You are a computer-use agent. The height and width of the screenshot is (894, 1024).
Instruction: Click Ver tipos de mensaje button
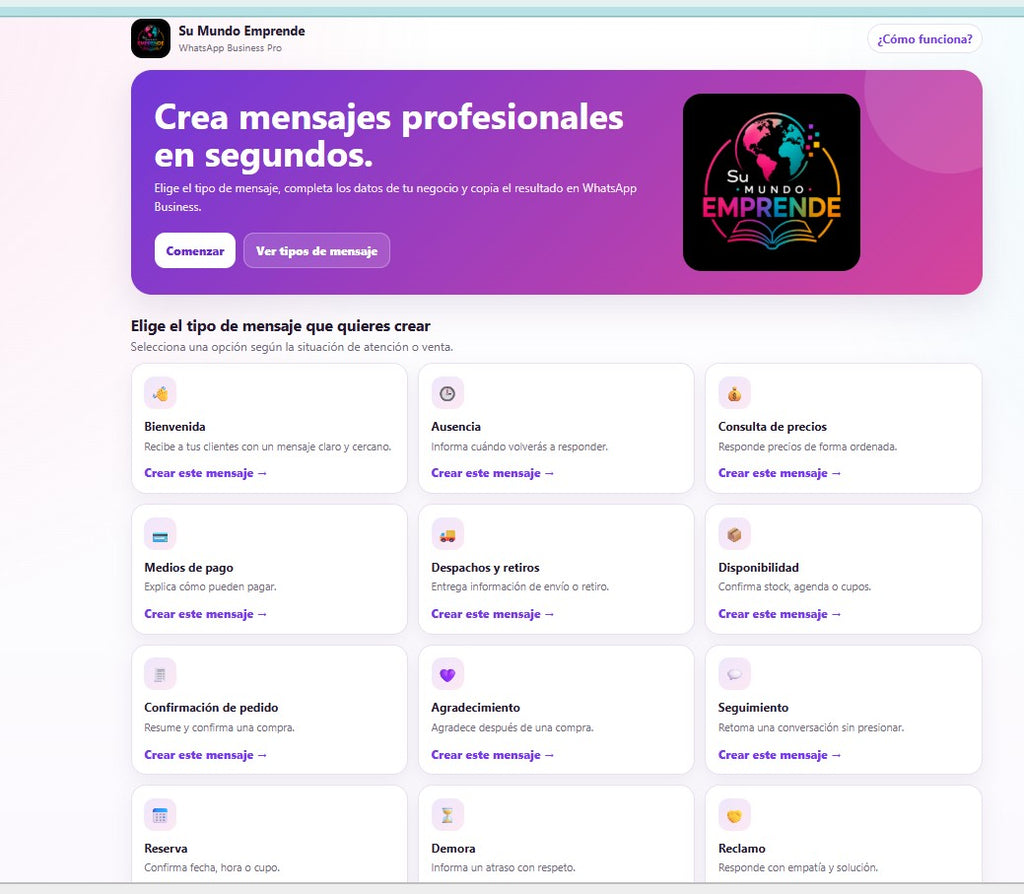[317, 251]
